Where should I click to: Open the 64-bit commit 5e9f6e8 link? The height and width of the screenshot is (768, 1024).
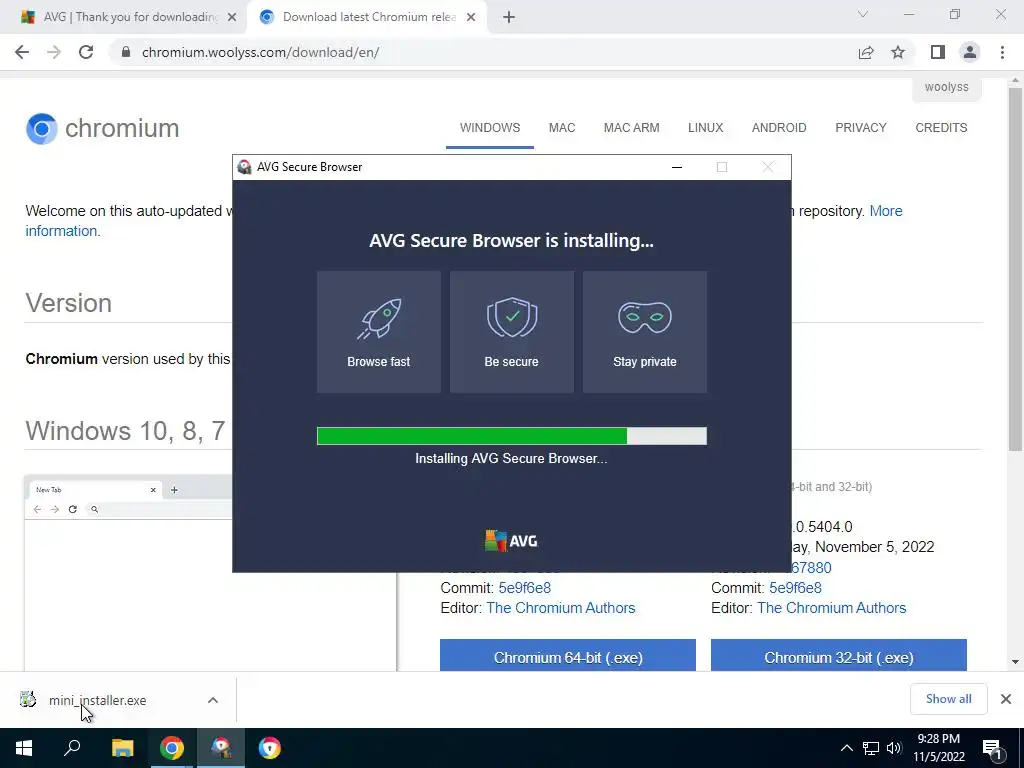click(524, 588)
